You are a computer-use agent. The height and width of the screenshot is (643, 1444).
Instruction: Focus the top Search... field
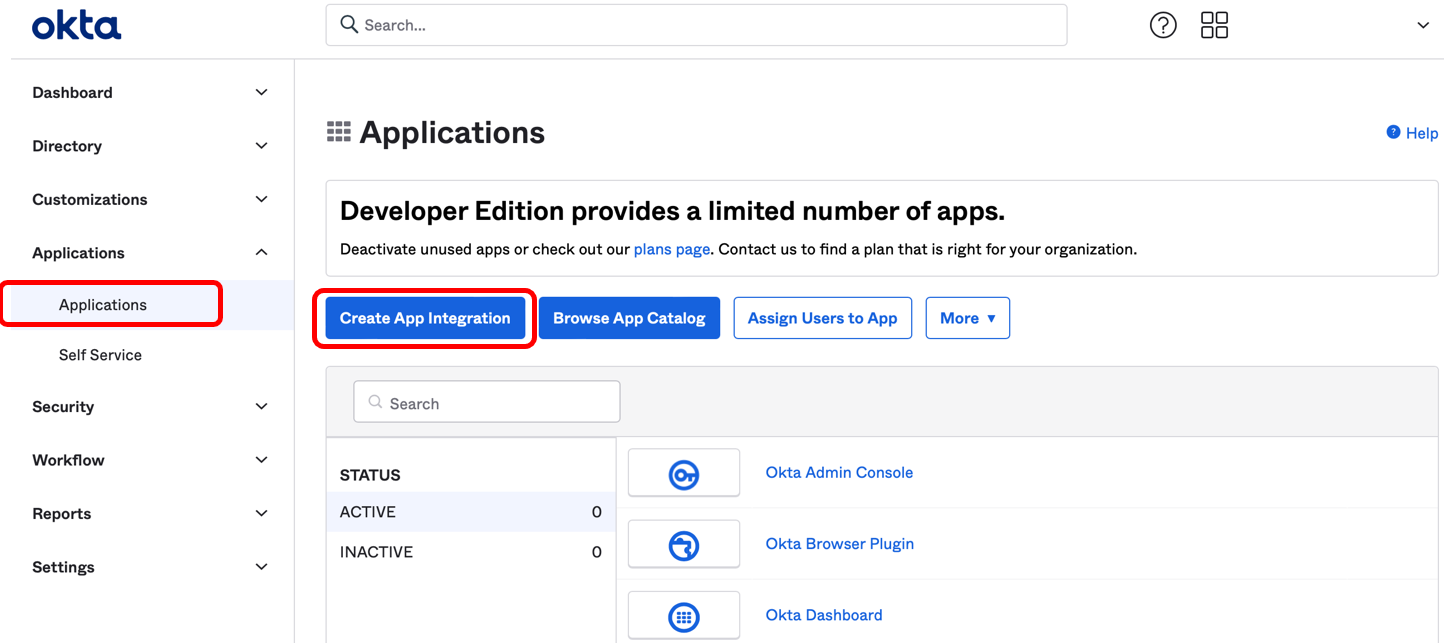[x=696, y=25]
